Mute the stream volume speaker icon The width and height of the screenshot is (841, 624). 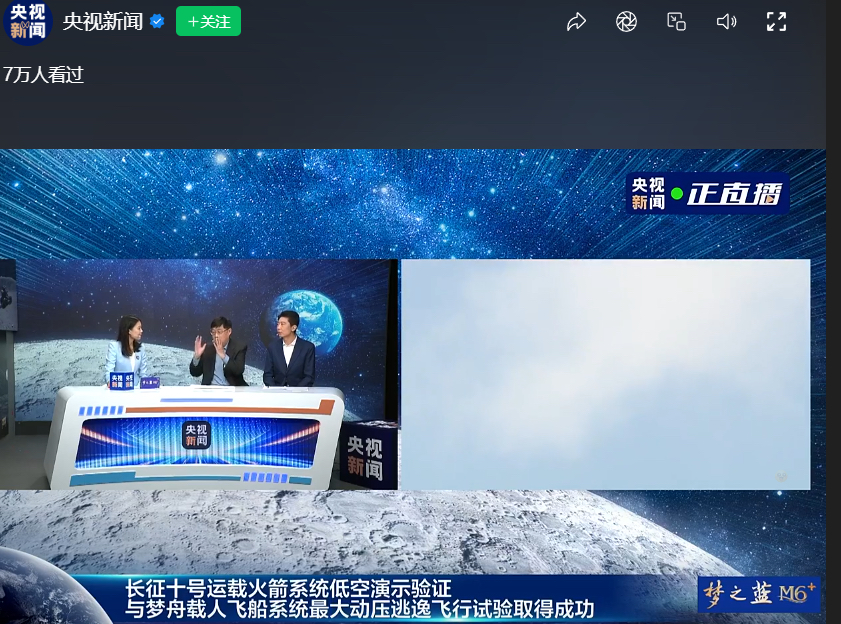pyautogui.click(x=726, y=22)
